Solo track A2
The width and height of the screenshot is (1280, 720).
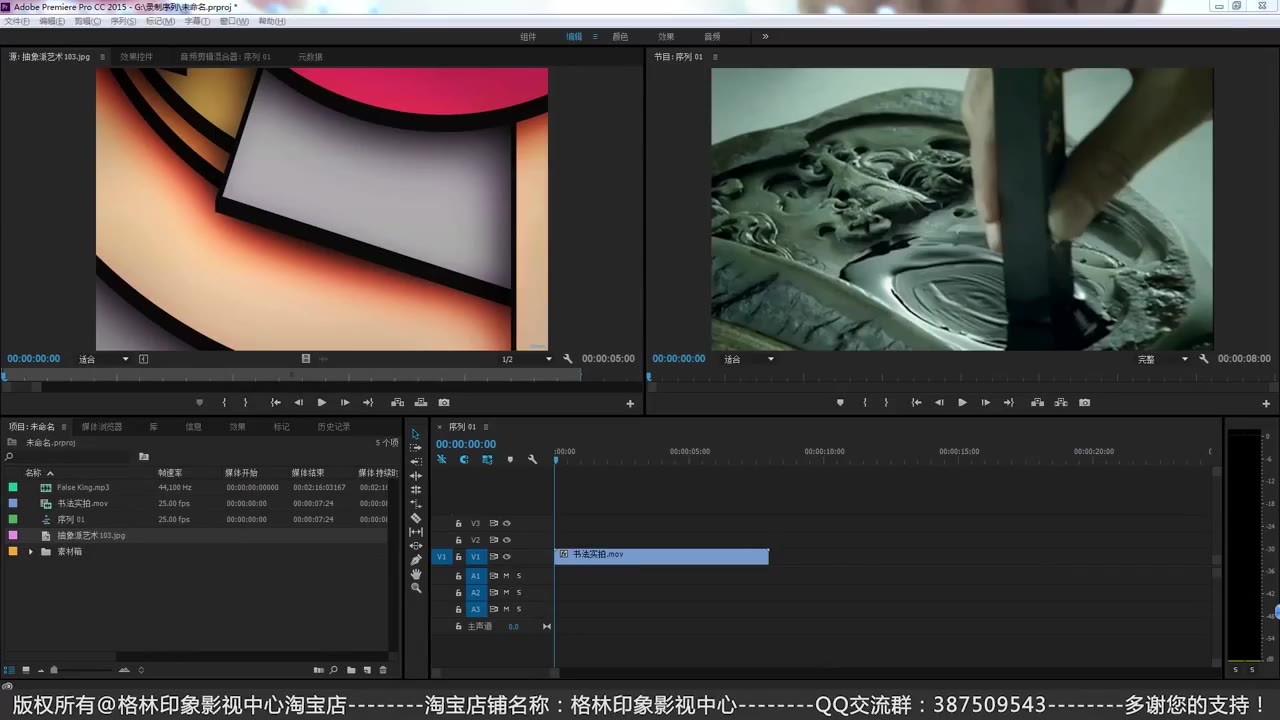(519, 592)
